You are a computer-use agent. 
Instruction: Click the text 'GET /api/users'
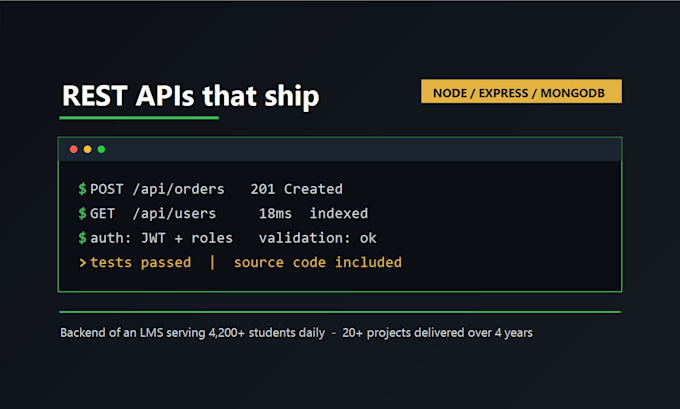153,213
